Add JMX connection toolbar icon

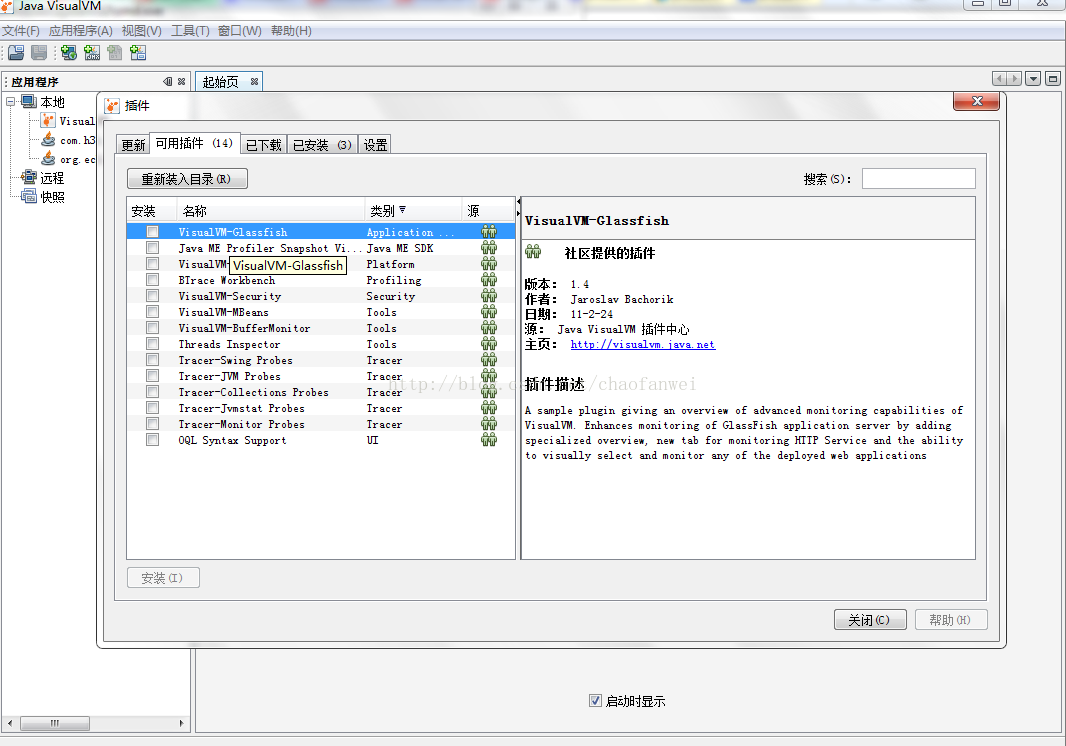(x=92, y=52)
